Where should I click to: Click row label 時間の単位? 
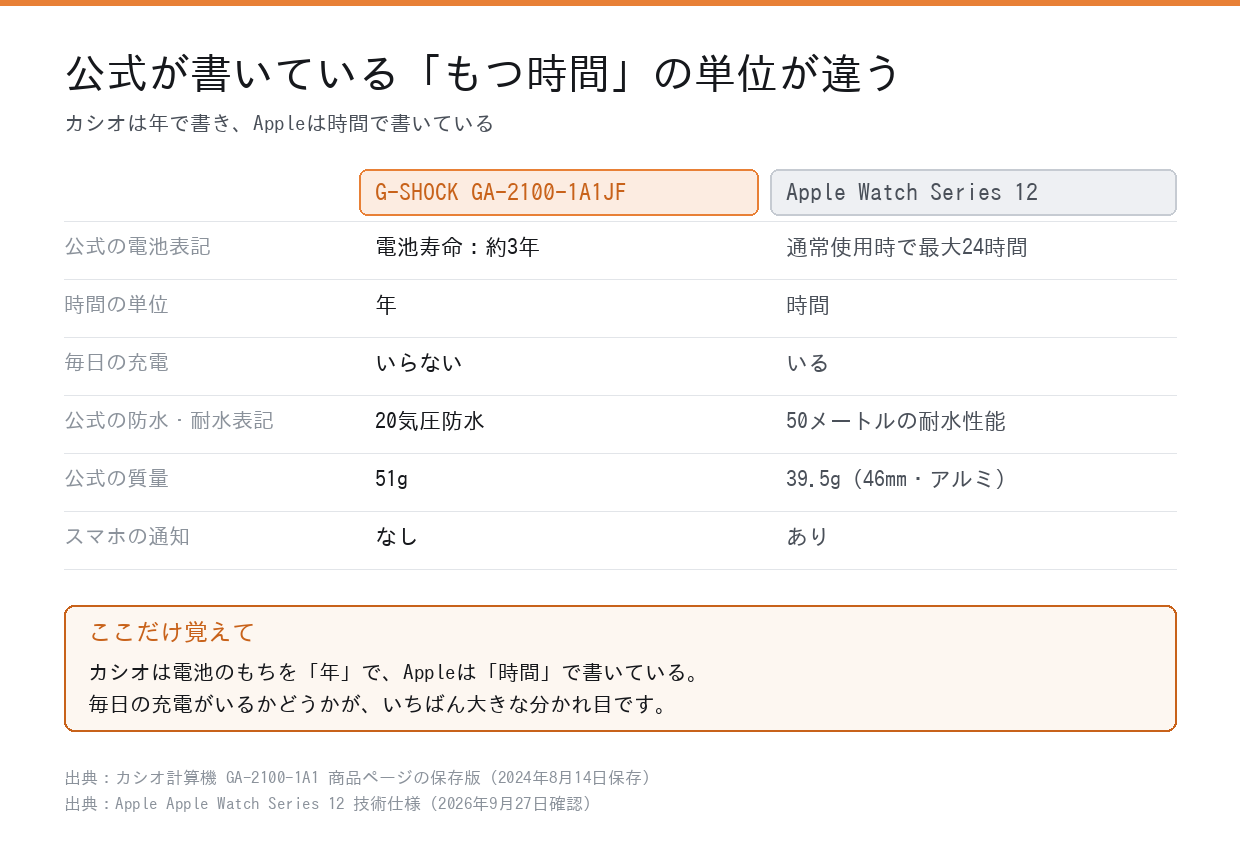point(117,304)
